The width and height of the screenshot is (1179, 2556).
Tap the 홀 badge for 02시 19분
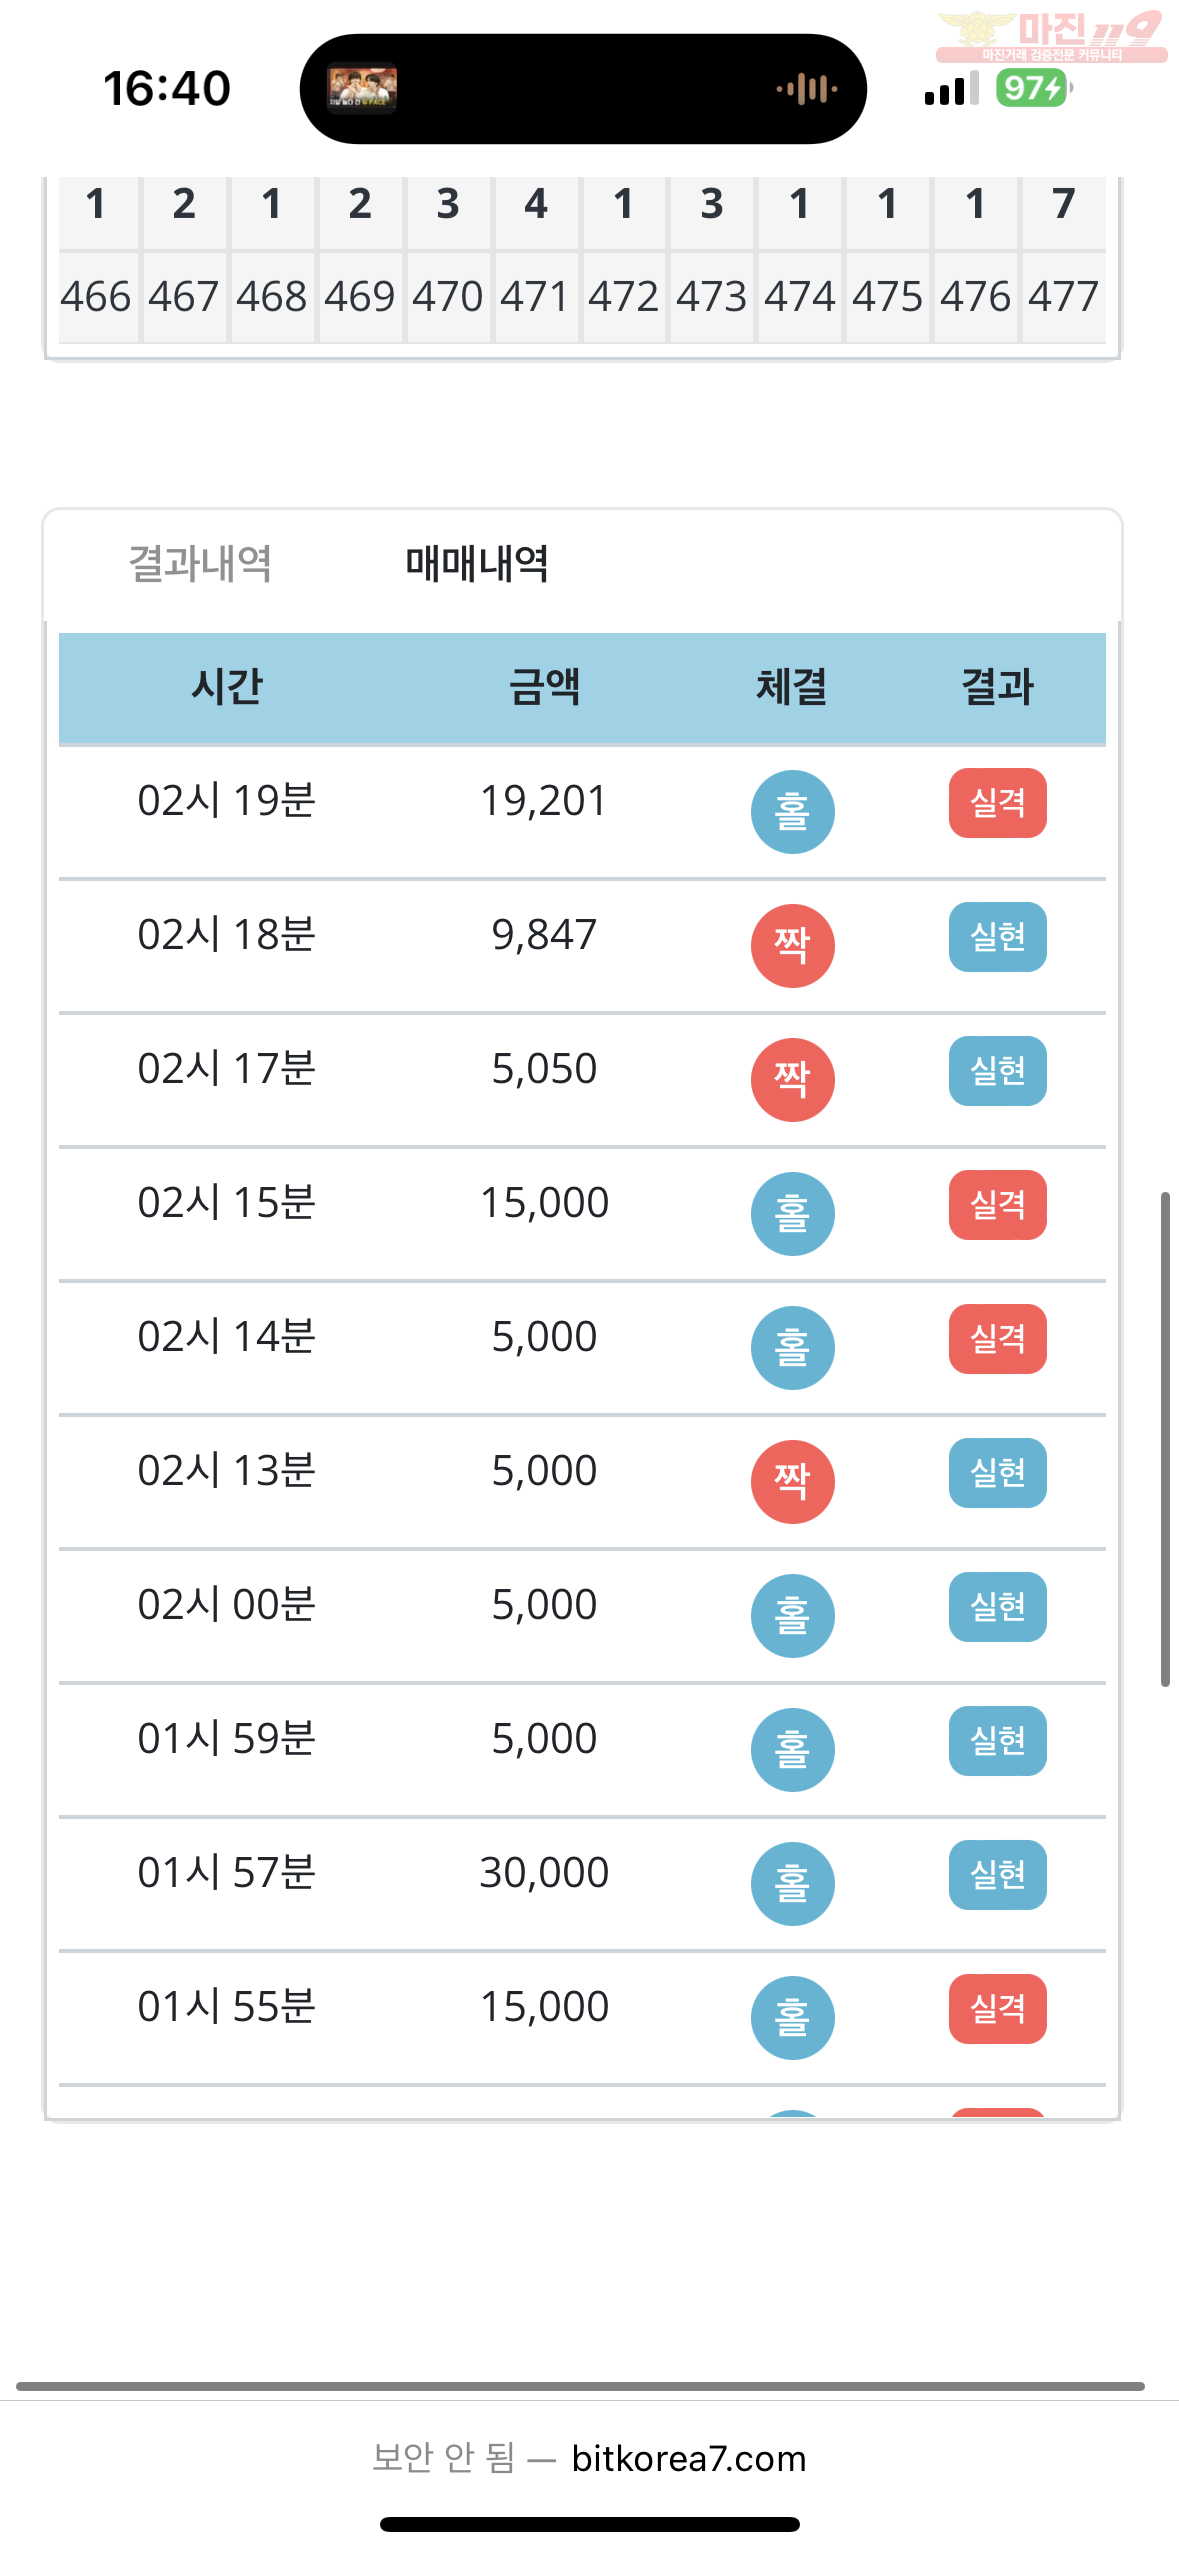pos(792,811)
